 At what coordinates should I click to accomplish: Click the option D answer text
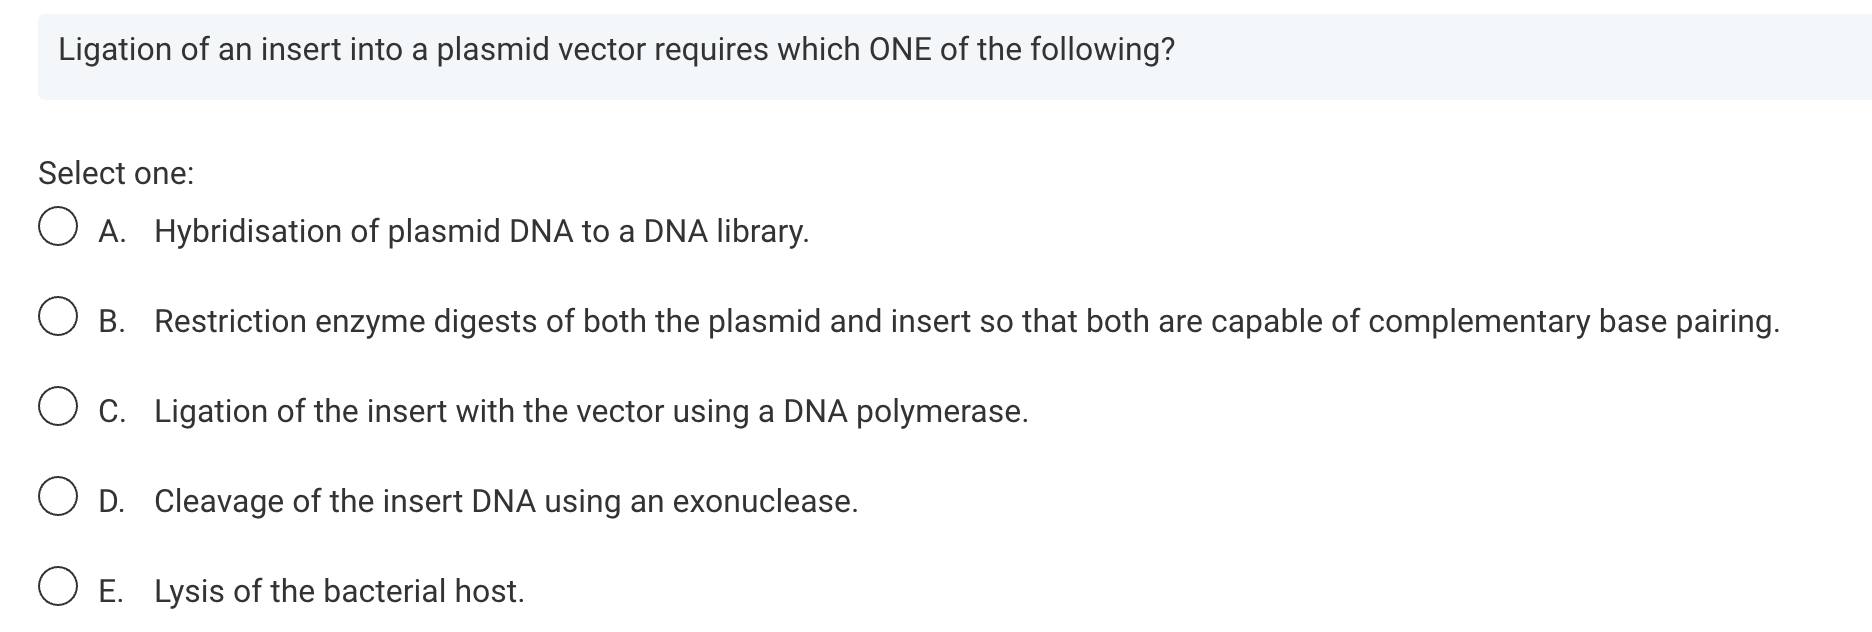coord(505,501)
